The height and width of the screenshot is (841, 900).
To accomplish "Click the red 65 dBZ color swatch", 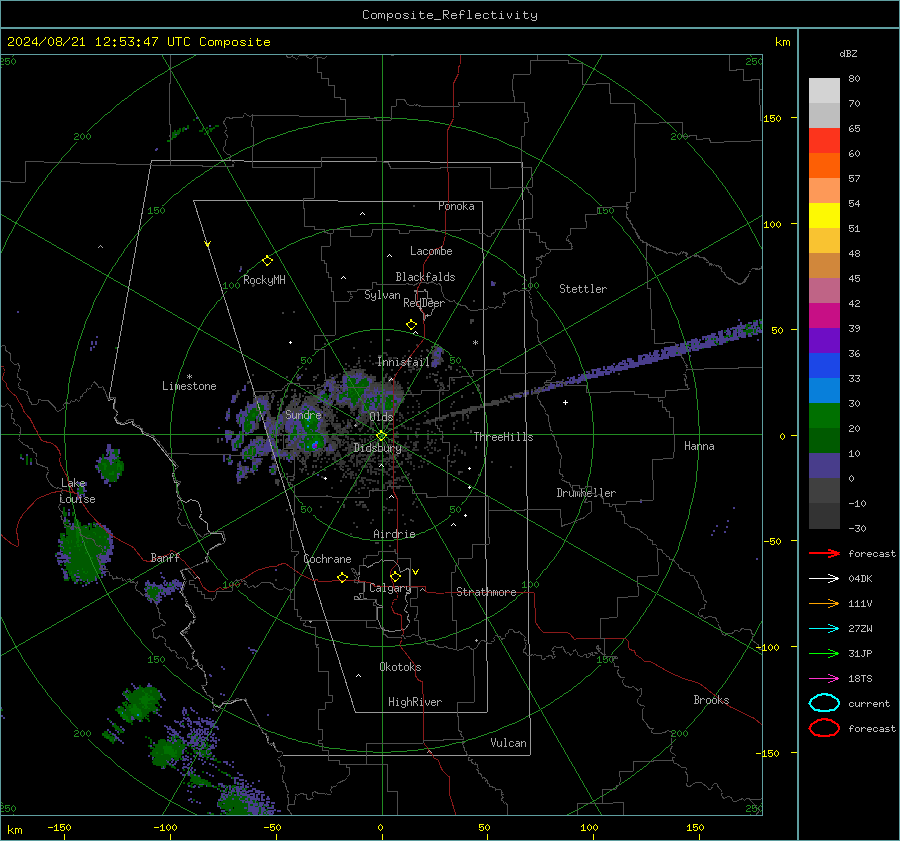I will [x=824, y=140].
